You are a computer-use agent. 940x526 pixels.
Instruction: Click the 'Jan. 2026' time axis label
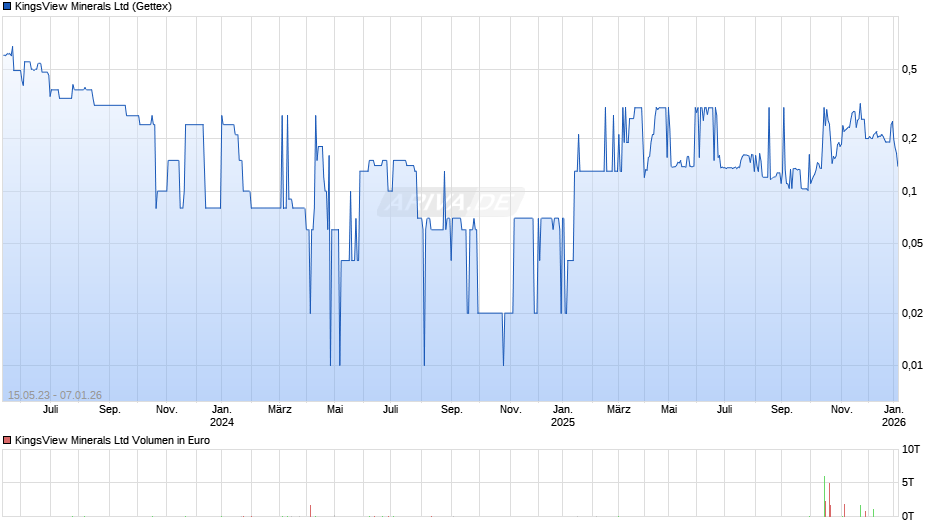pos(894,416)
